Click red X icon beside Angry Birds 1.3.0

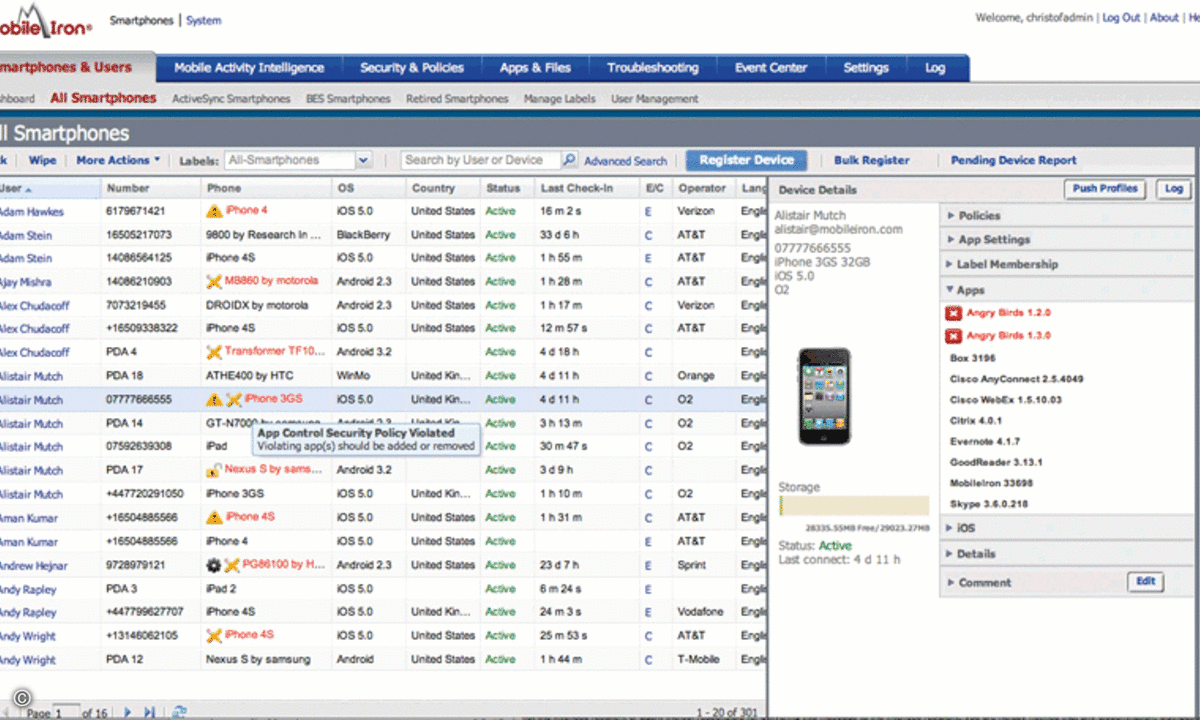pos(953,336)
